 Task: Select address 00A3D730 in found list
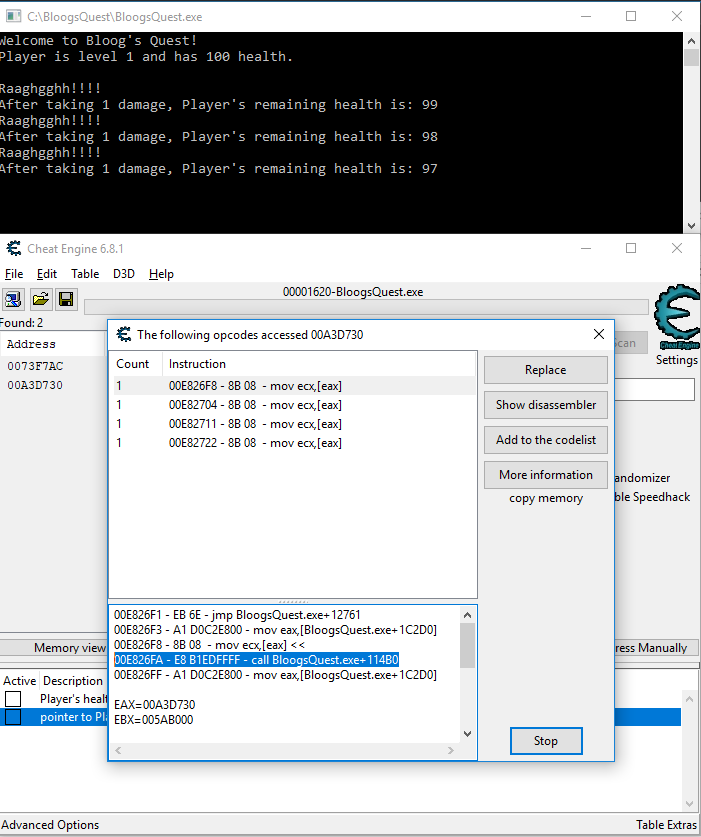35,385
